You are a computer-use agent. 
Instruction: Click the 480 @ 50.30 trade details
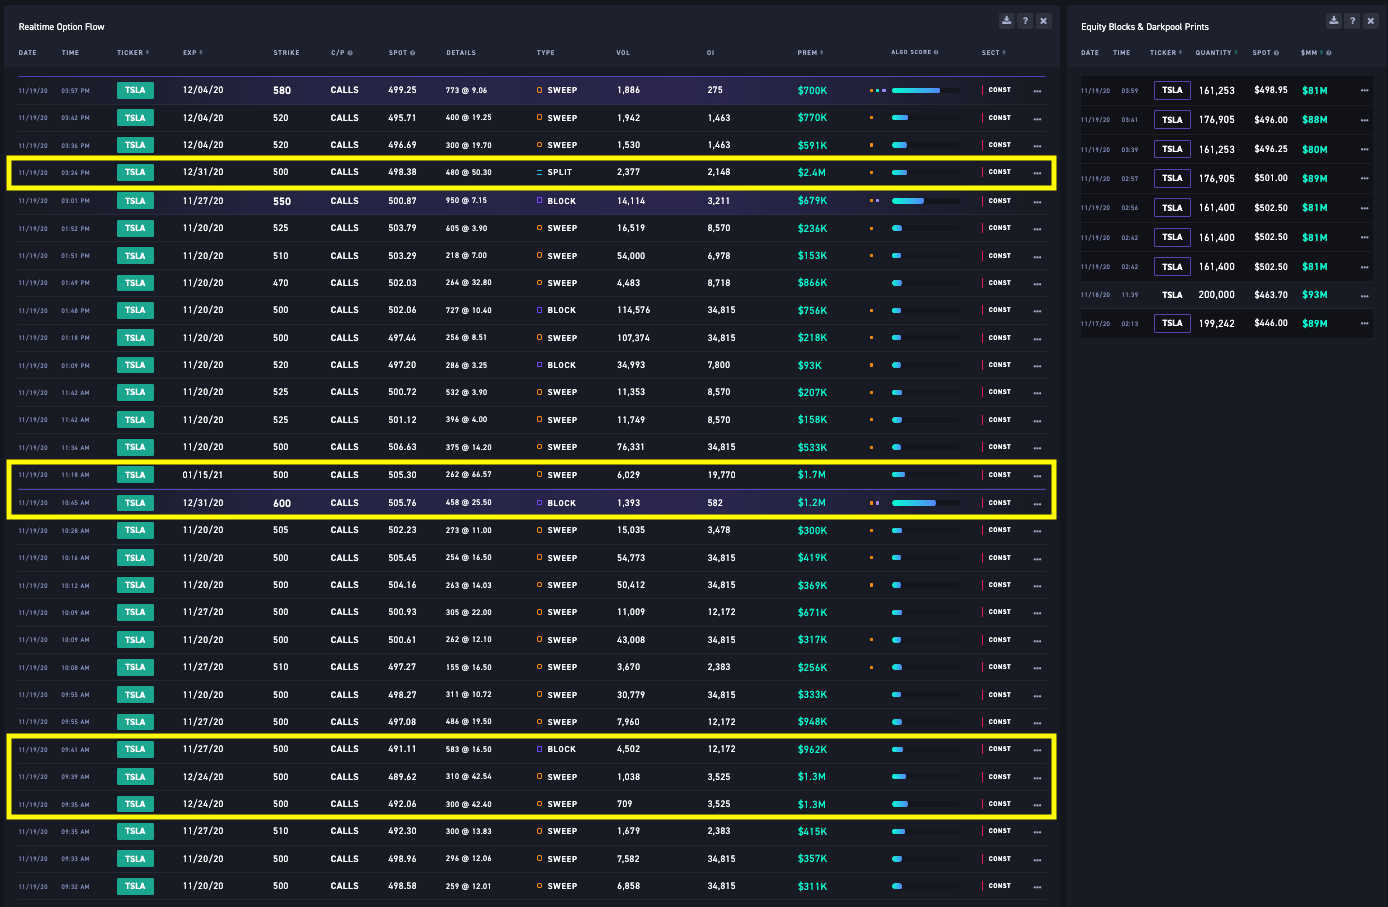pos(469,172)
